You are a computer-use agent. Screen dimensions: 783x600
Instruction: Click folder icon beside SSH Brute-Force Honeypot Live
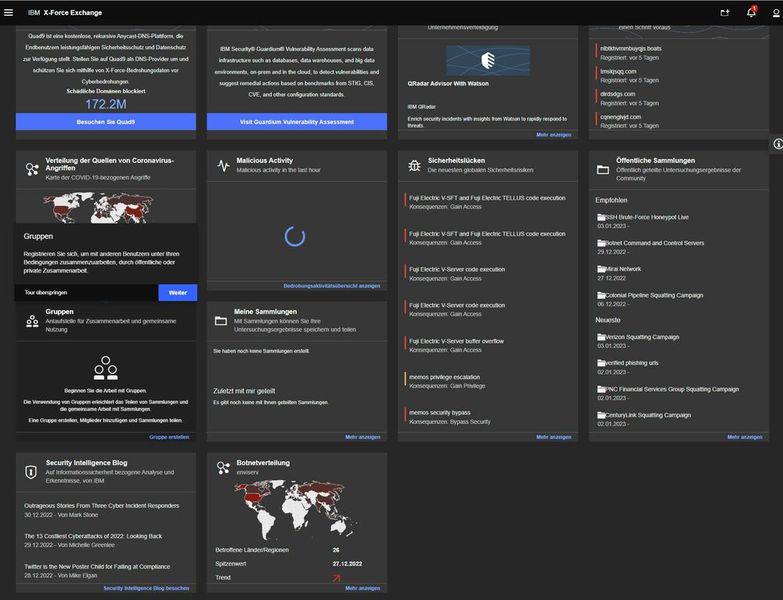point(601,217)
